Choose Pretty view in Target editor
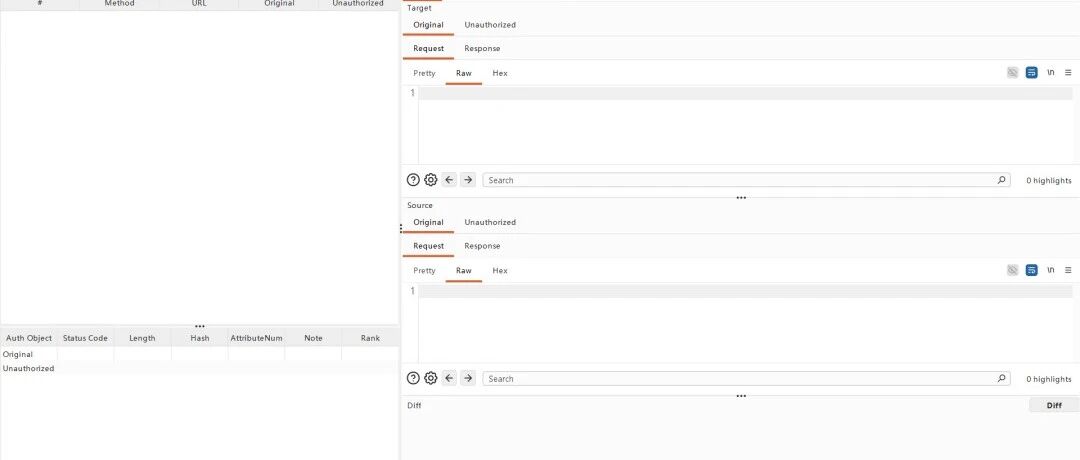 [424, 73]
